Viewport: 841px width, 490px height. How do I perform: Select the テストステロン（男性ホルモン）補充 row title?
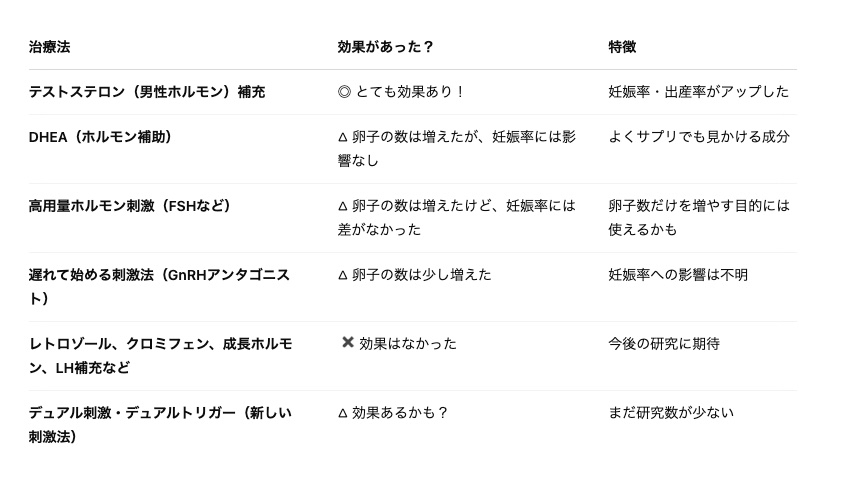click(147, 92)
